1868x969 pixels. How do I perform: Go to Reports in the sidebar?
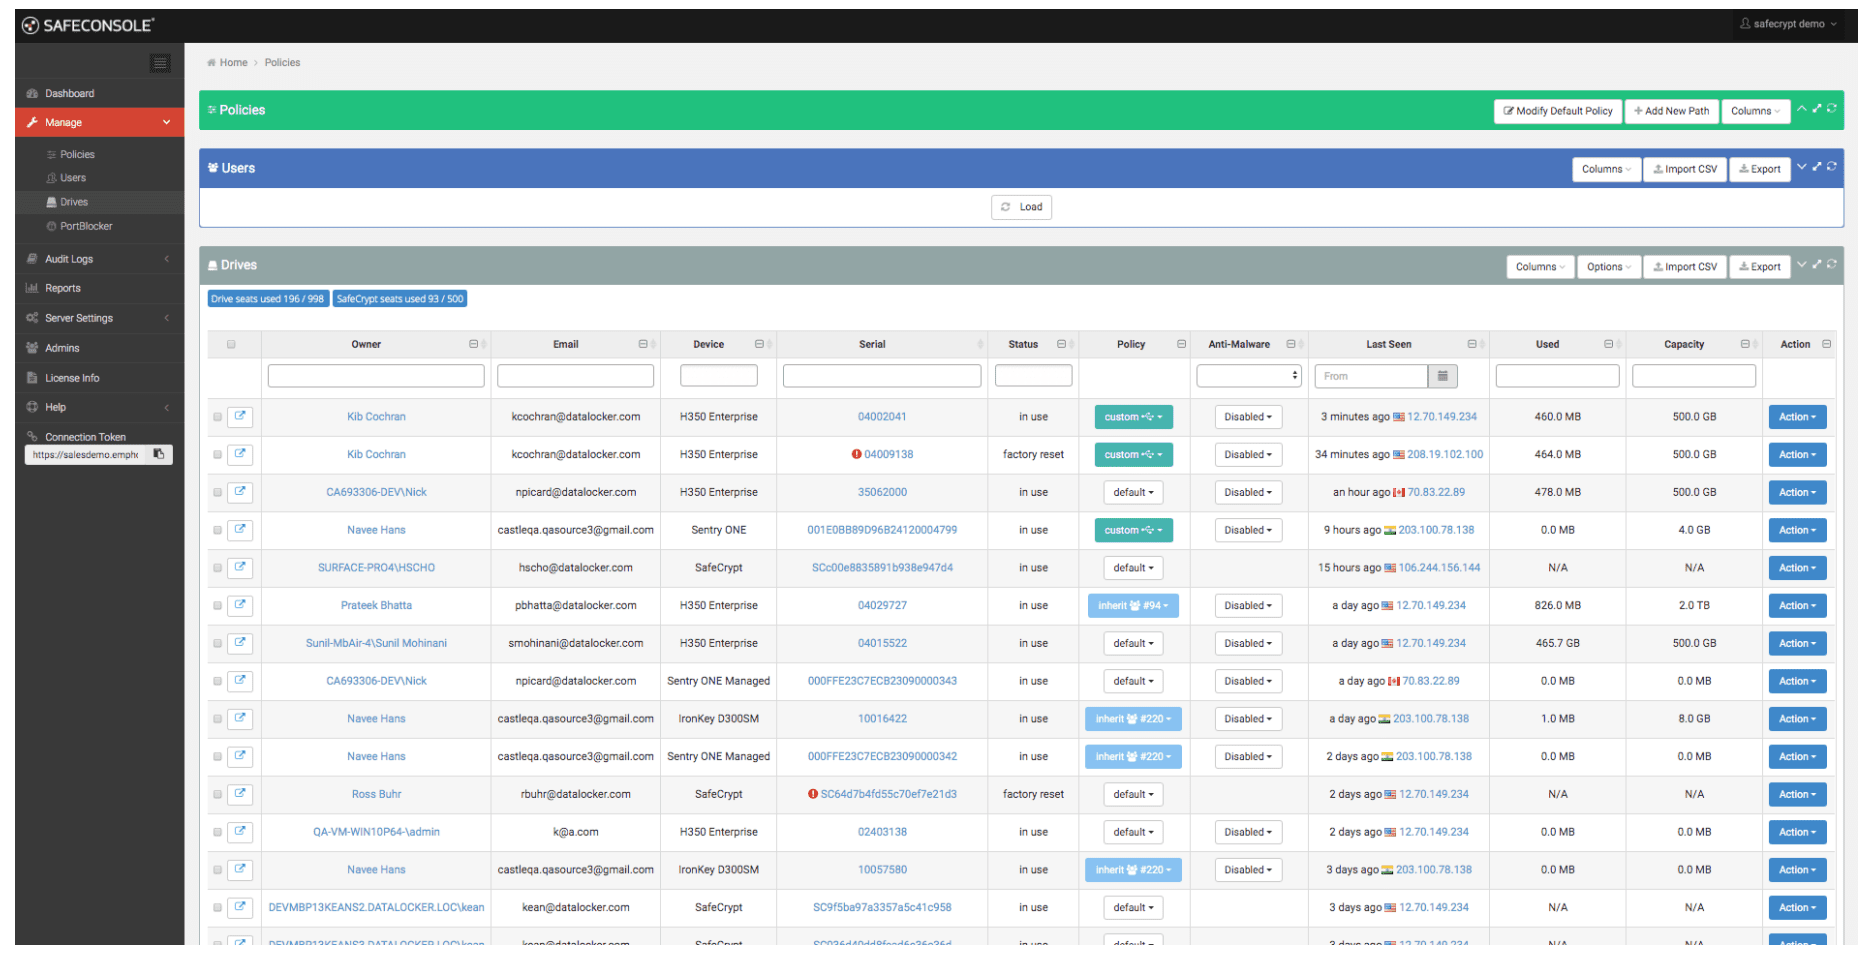pyautogui.click(x=63, y=288)
